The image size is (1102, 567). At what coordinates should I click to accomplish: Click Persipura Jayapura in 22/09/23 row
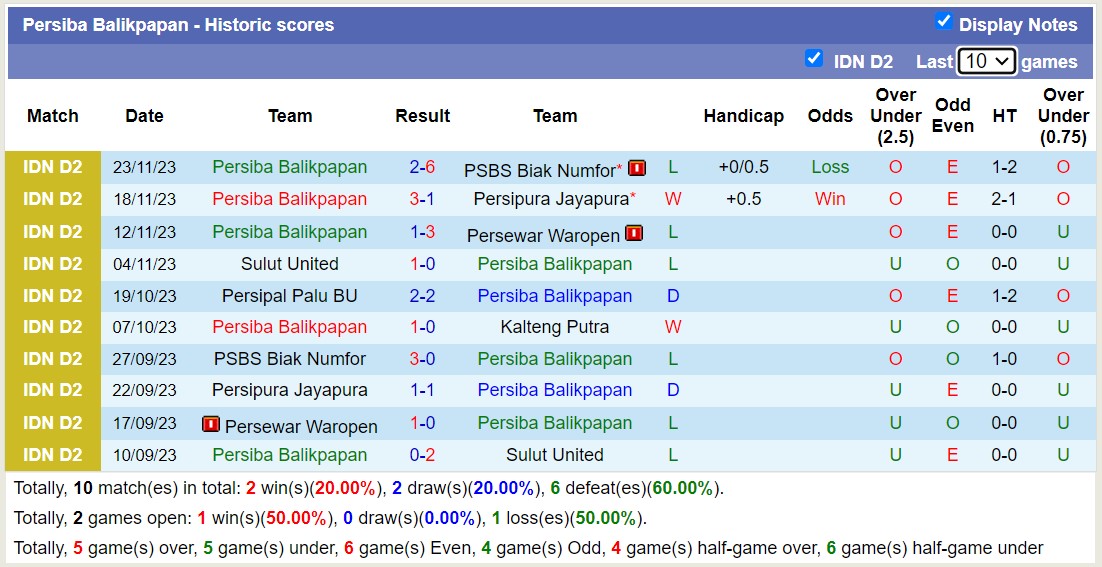click(x=290, y=390)
